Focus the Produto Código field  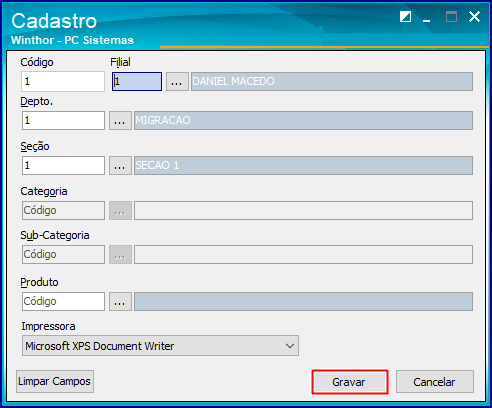(x=63, y=302)
